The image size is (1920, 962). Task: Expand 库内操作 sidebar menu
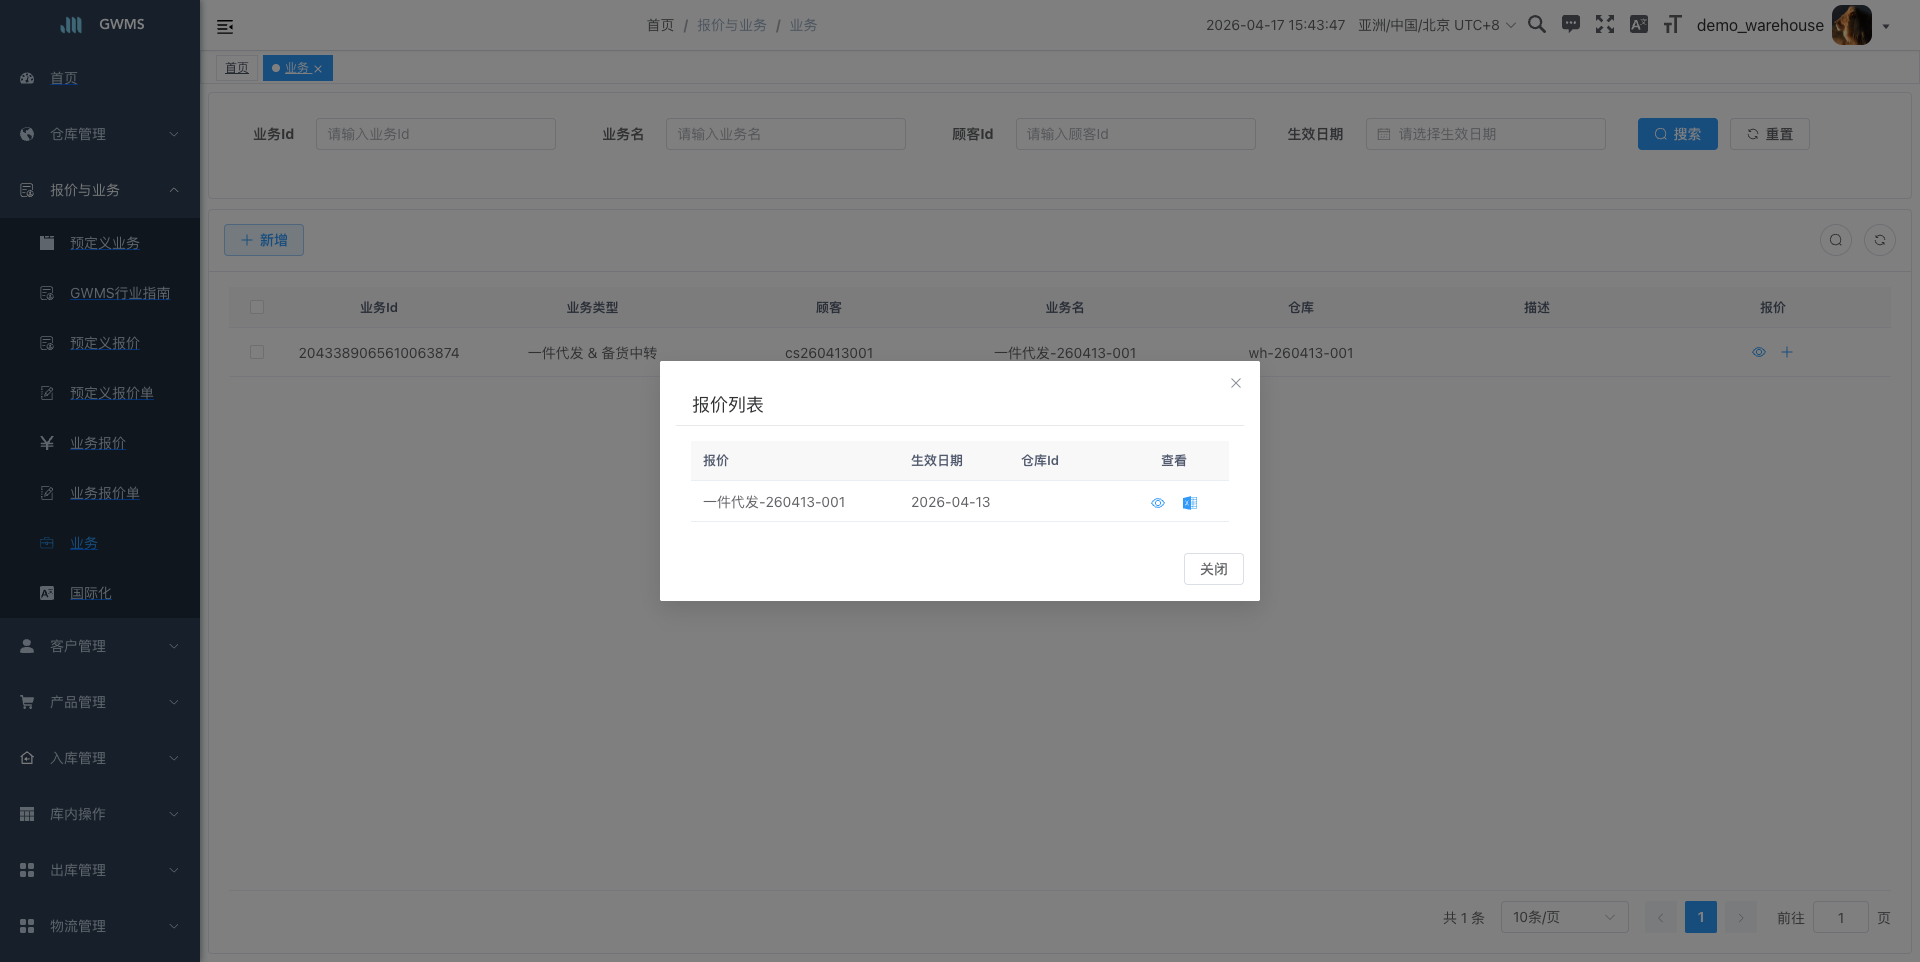coord(100,814)
